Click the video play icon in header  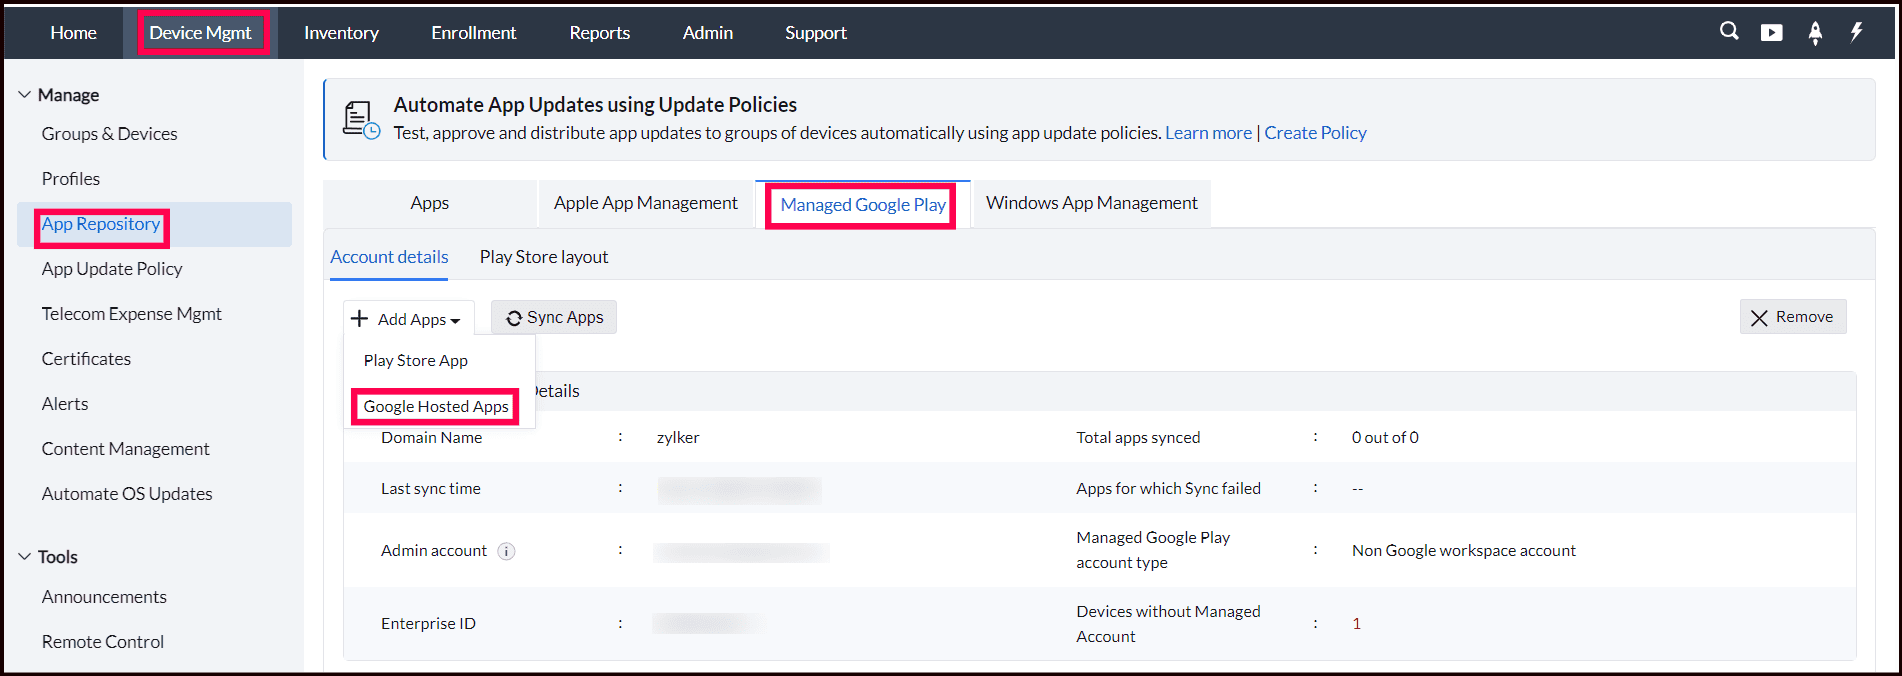pos(1771,32)
